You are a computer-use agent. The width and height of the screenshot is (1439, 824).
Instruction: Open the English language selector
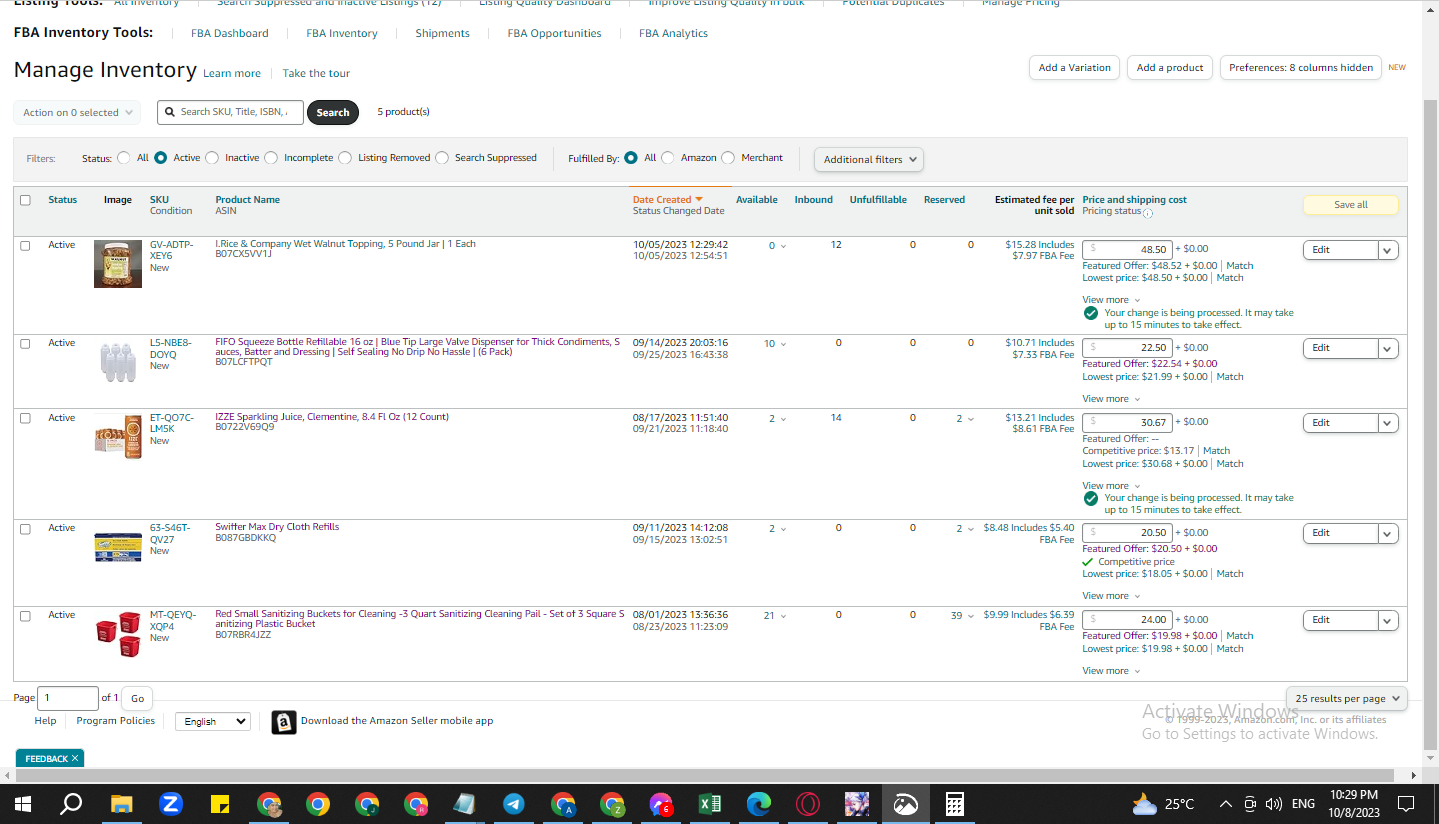(x=212, y=721)
